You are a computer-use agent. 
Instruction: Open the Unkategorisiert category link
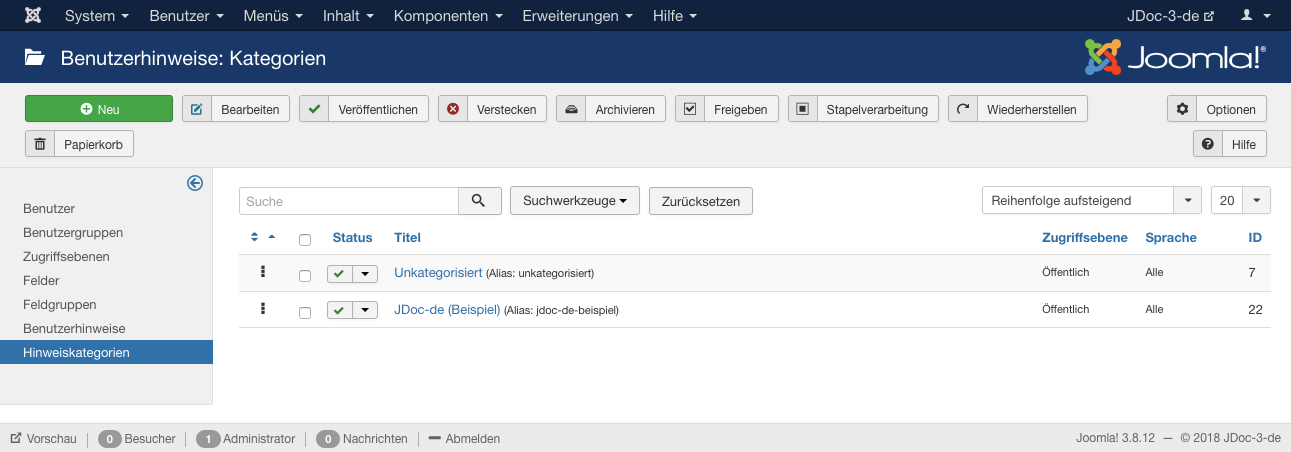click(439, 272)
